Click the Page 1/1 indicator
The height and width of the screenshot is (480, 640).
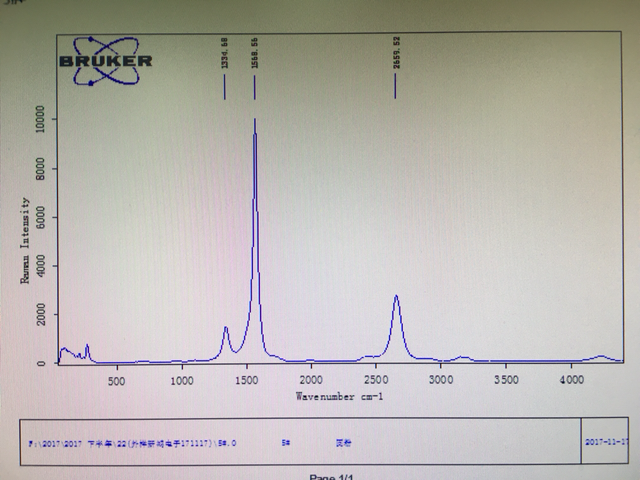click(331, 477)
